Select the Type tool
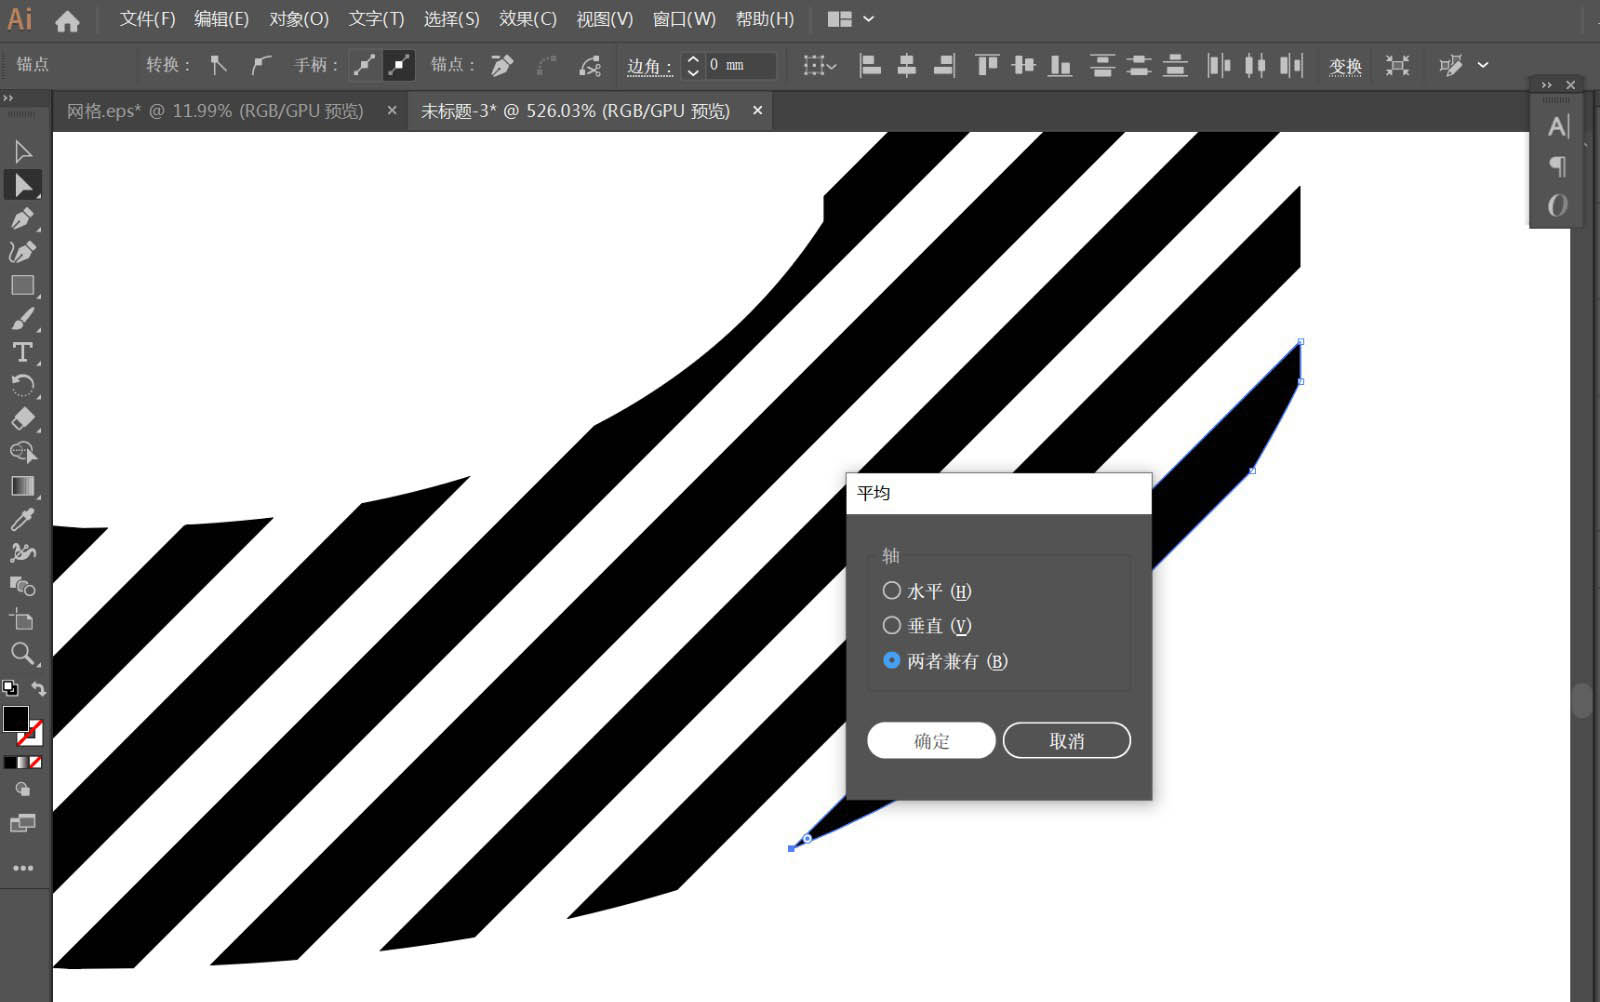1600x1002 pixels. point(23,352)
